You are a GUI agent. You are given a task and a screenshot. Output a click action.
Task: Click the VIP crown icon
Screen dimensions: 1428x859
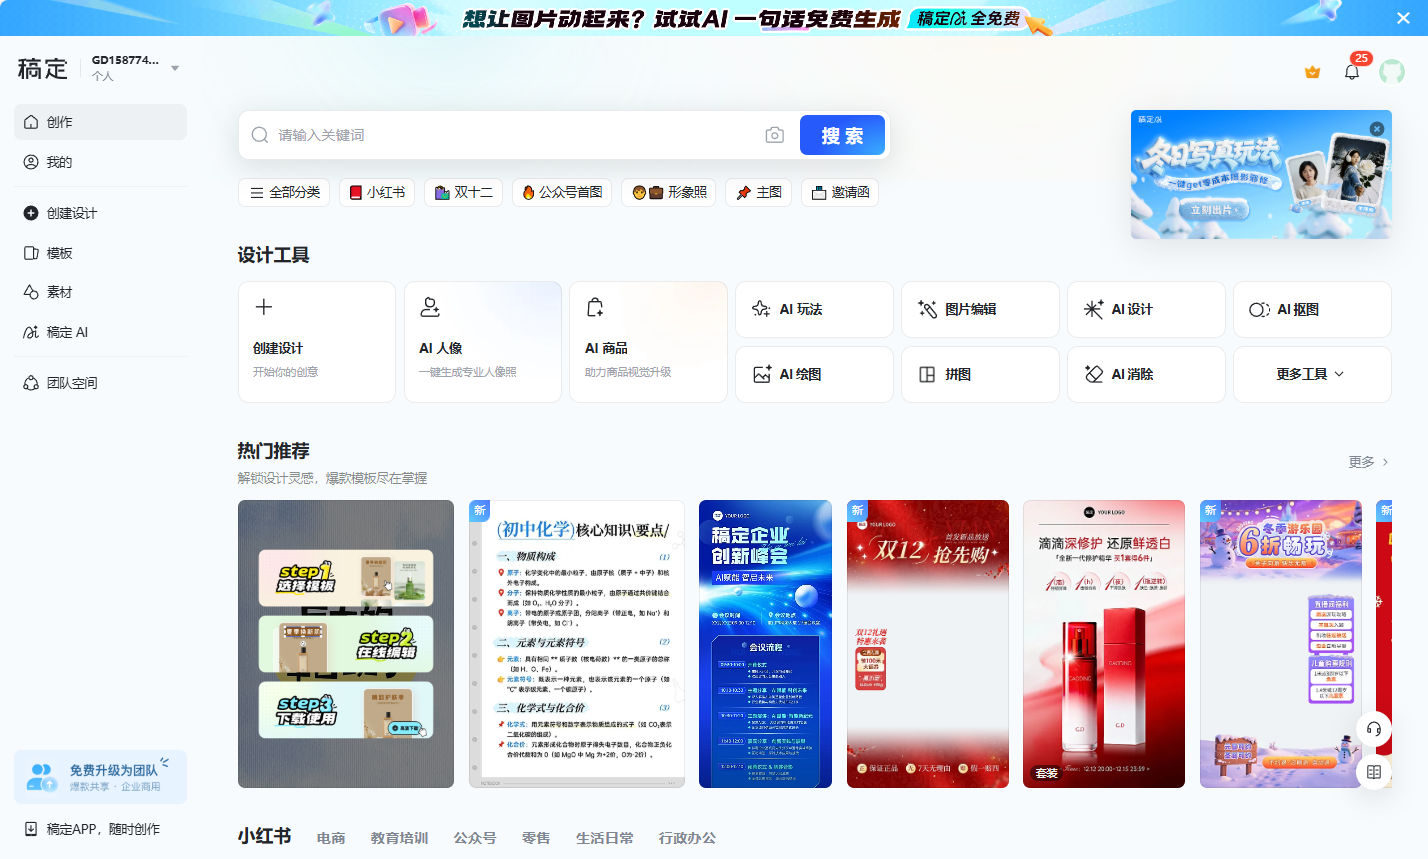[1310, 71]
